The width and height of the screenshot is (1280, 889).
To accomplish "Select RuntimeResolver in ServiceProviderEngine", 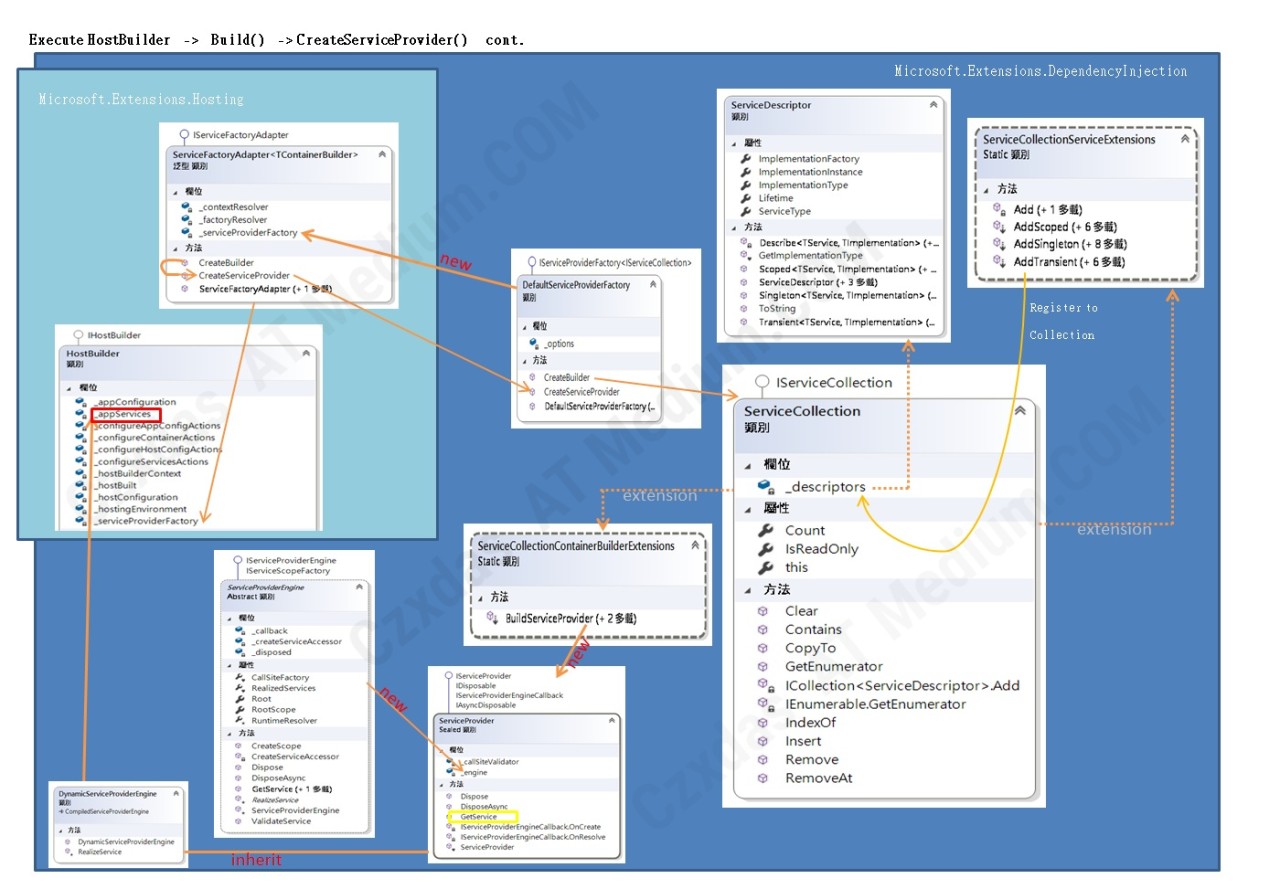I will [x=284, y=720].
